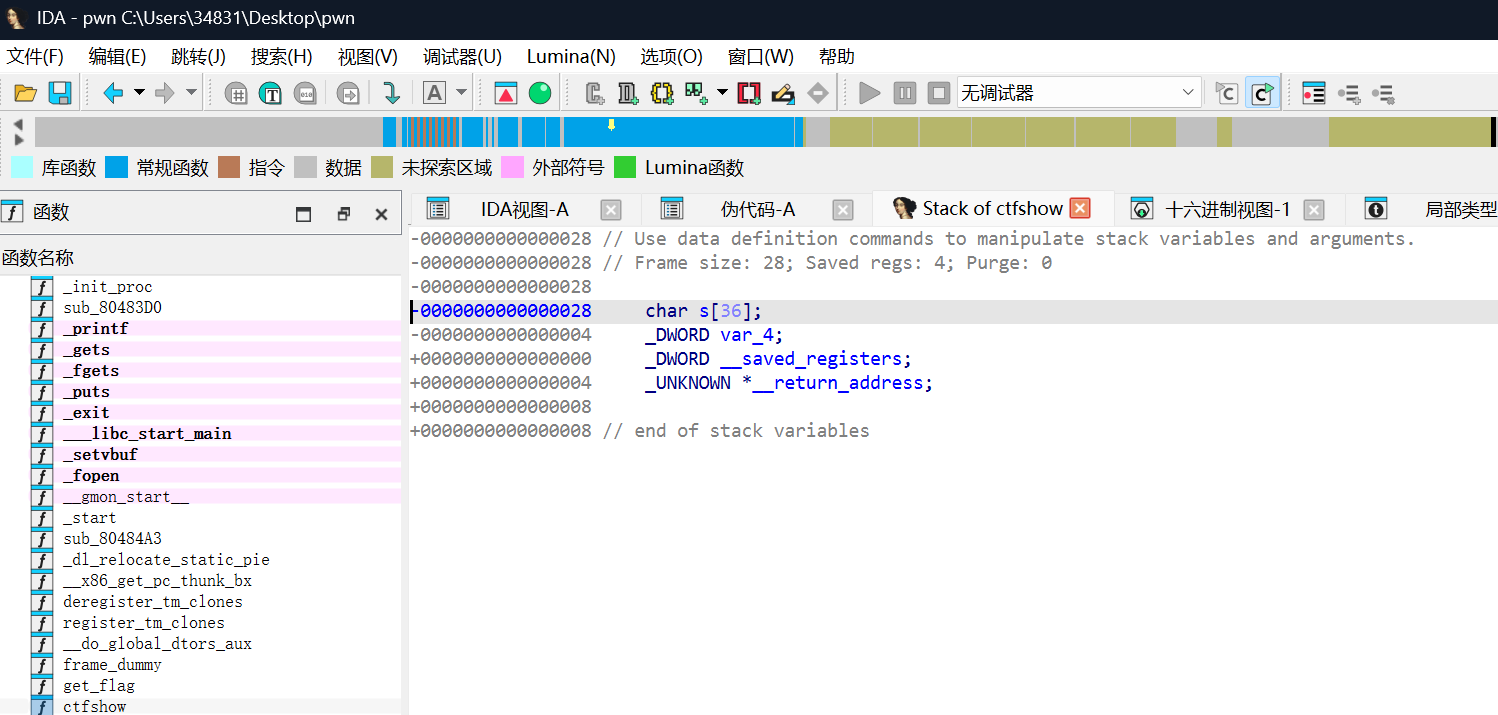Select _gets in the function list

click(86, 350)
